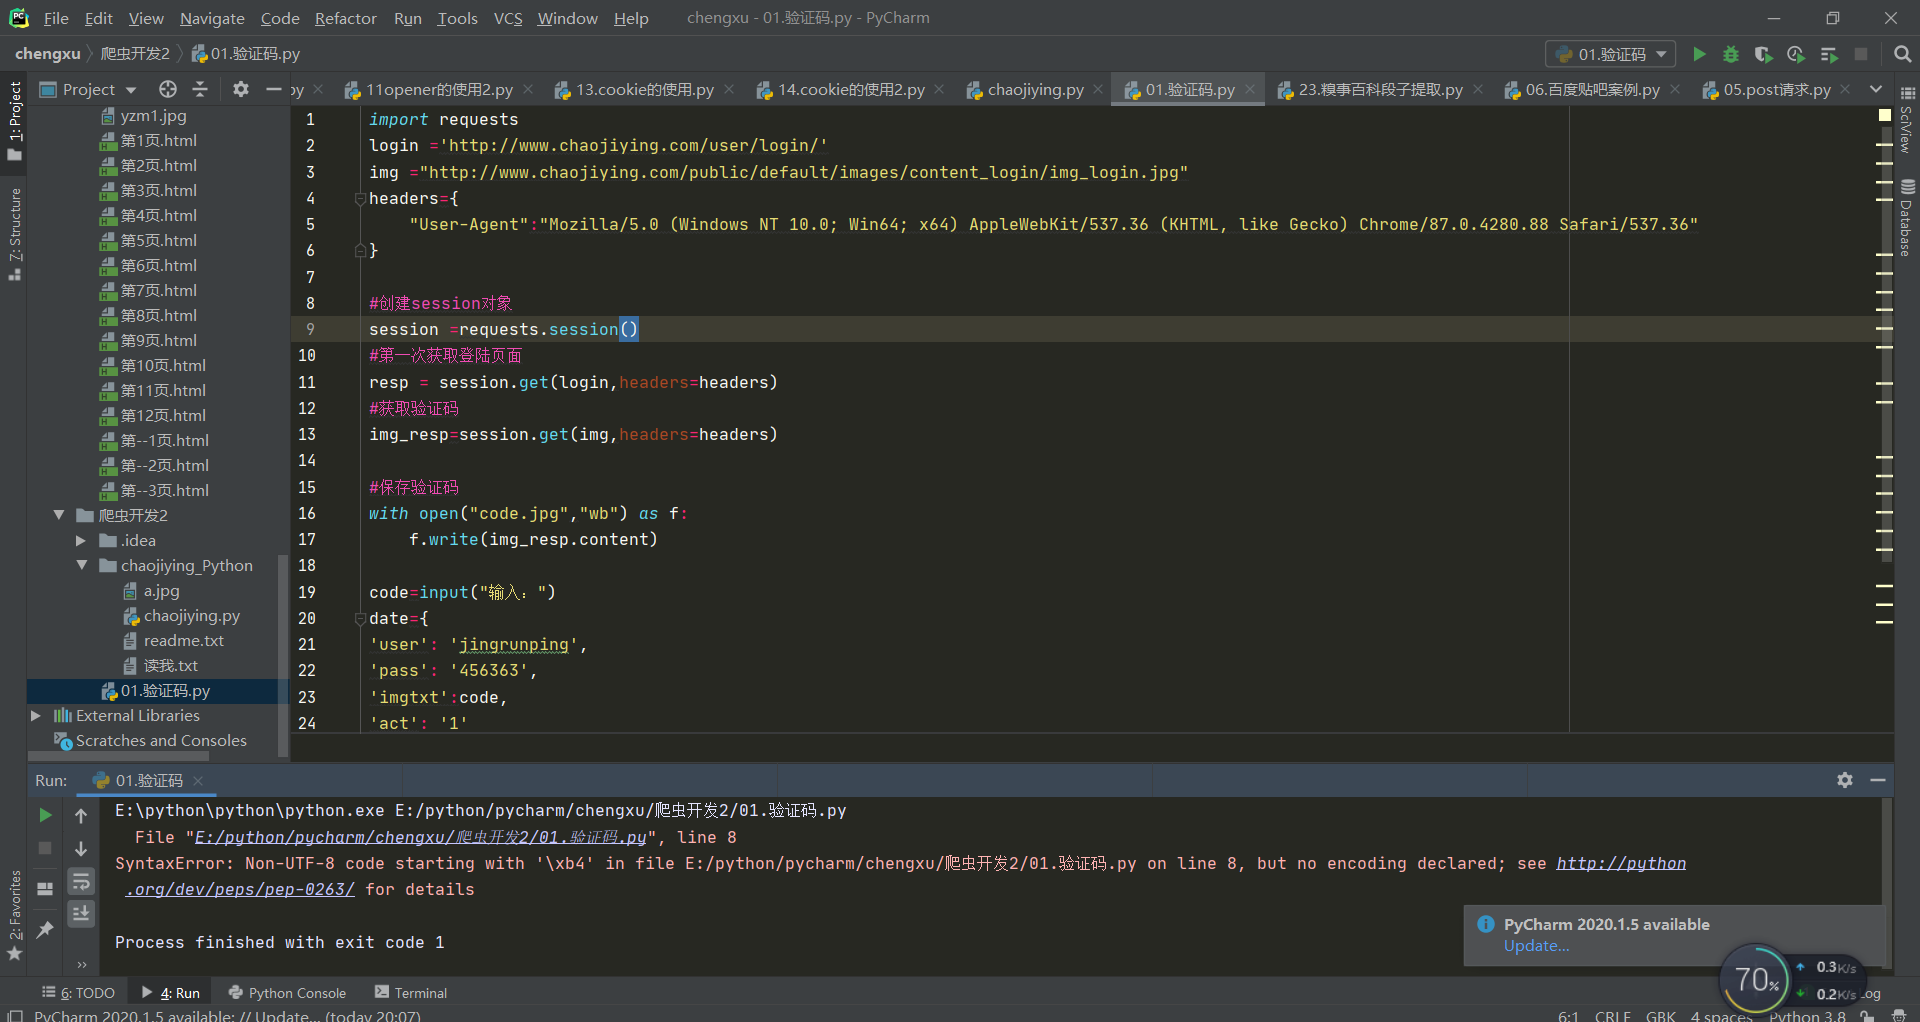Open chaojiying.py in the project tree
This screenshot has height=1022, width=1920.
coord(191,616)
